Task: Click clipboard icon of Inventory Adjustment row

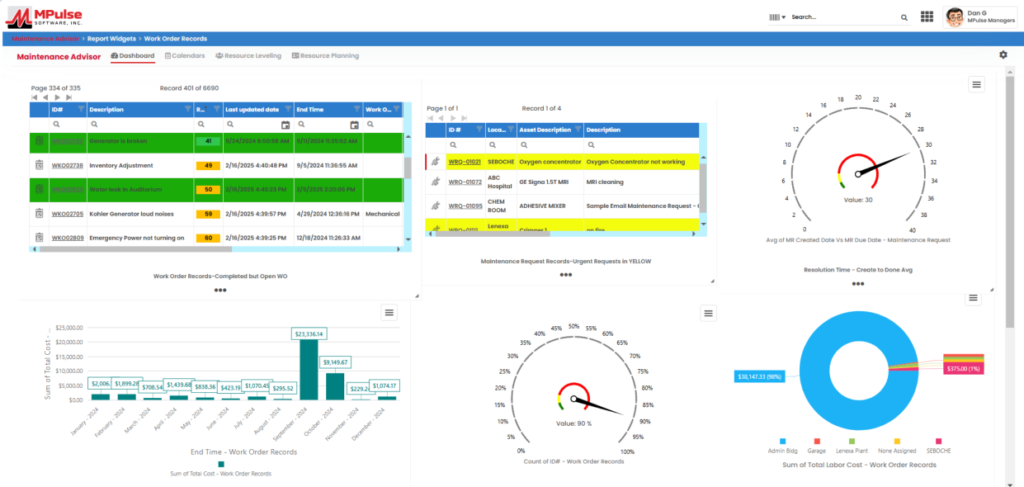Action: (x=39, y=165)
